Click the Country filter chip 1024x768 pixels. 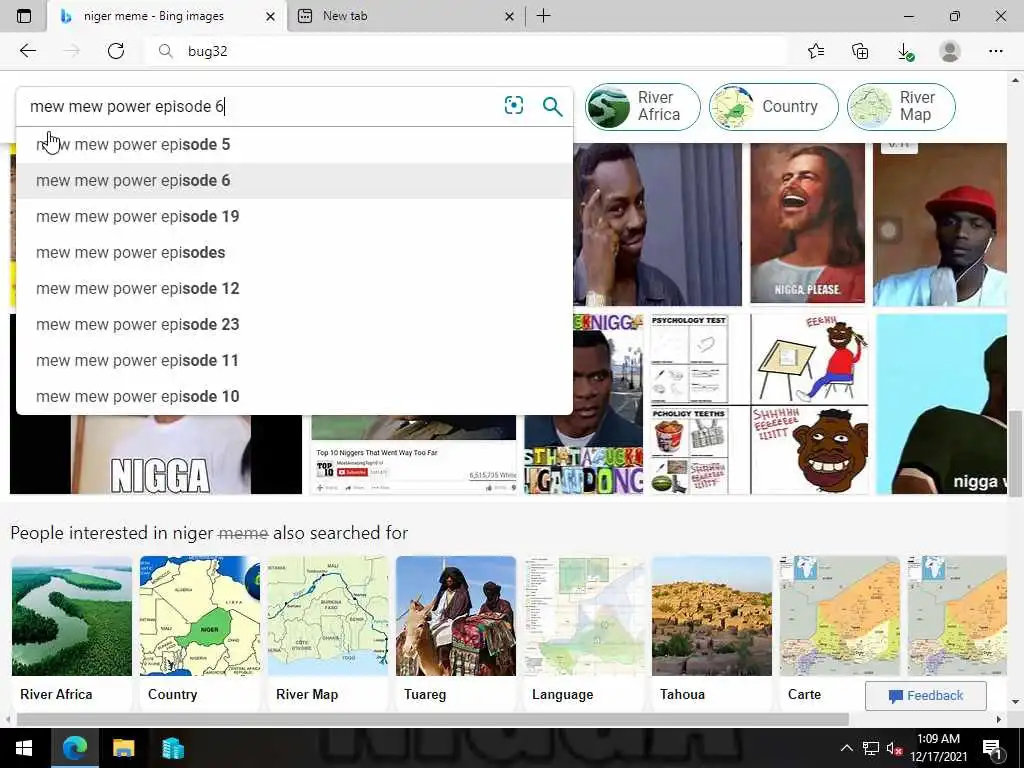pyautogui.click(x=773, y=106)
